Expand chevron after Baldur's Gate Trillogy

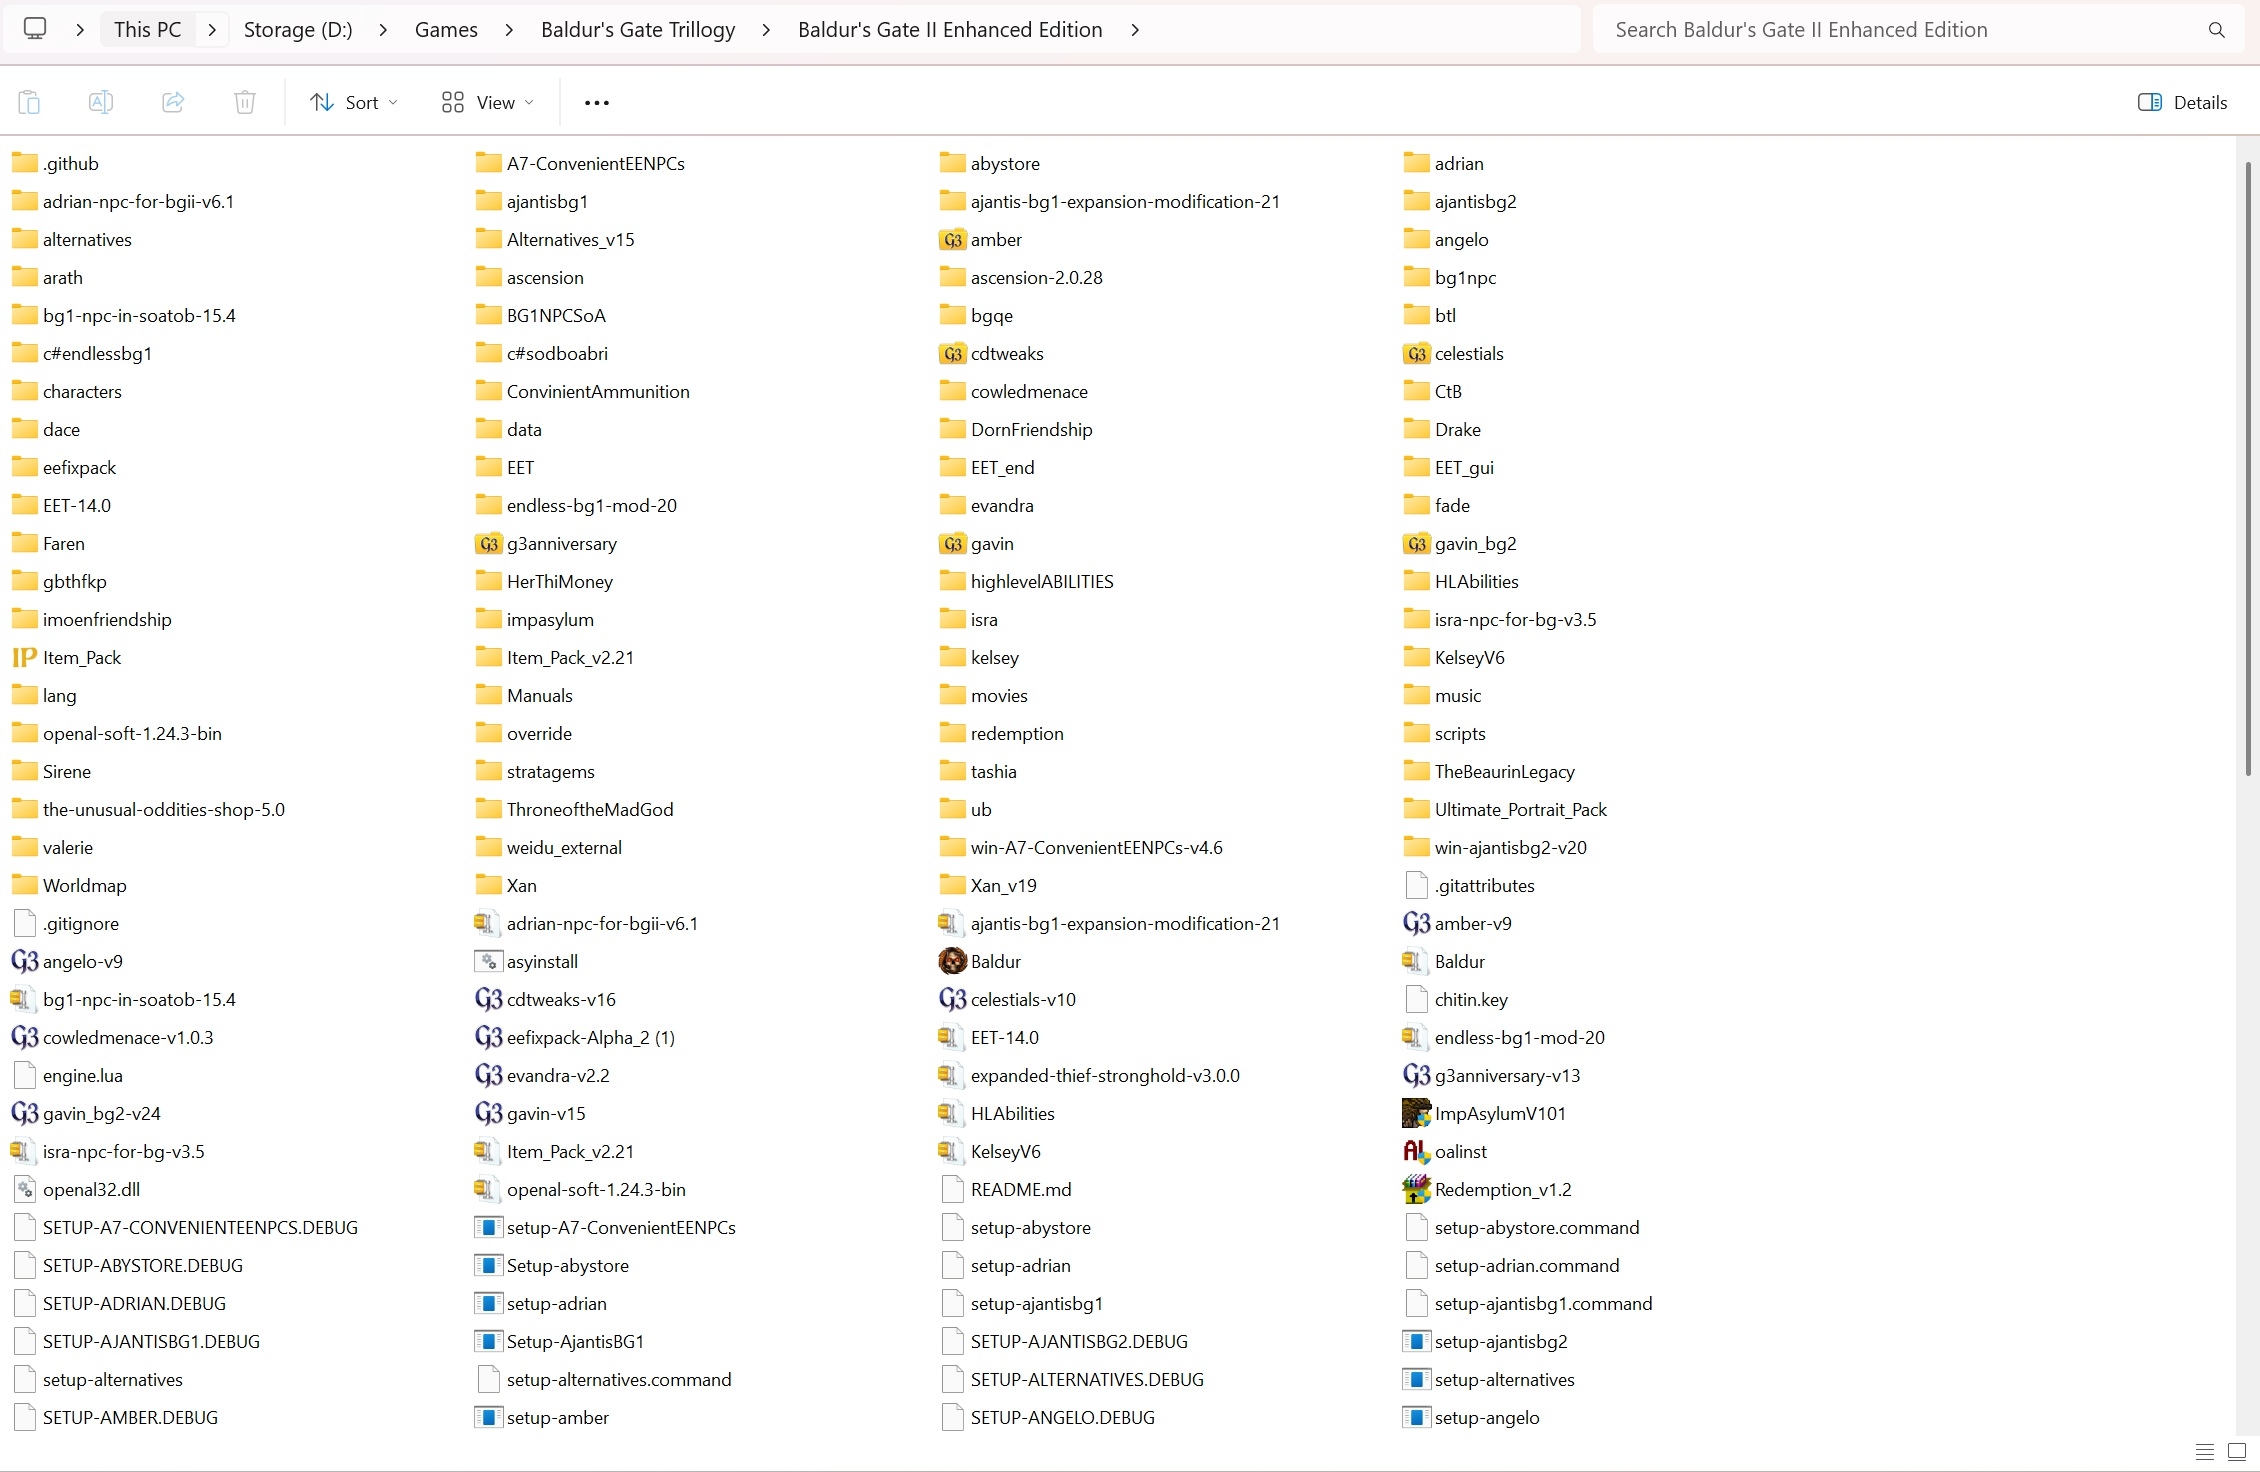766,30
